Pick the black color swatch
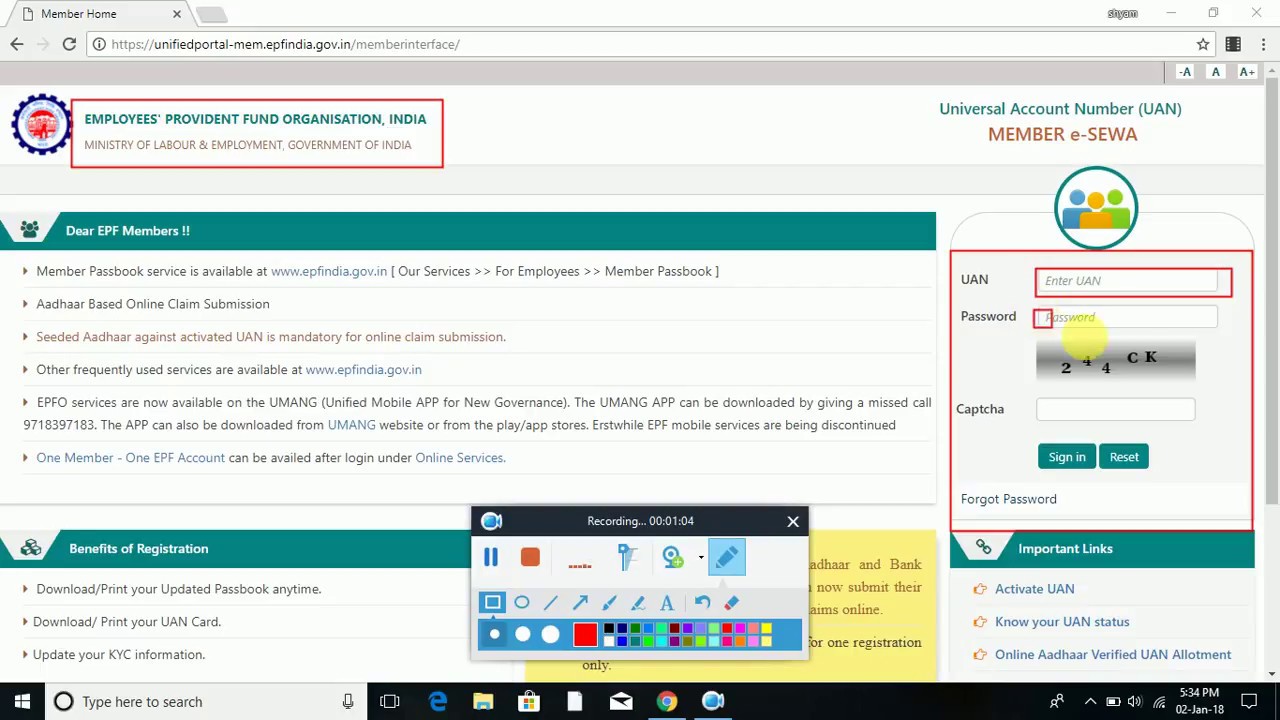The height and width of the screenshot is (720, 1280). point(609,628)
